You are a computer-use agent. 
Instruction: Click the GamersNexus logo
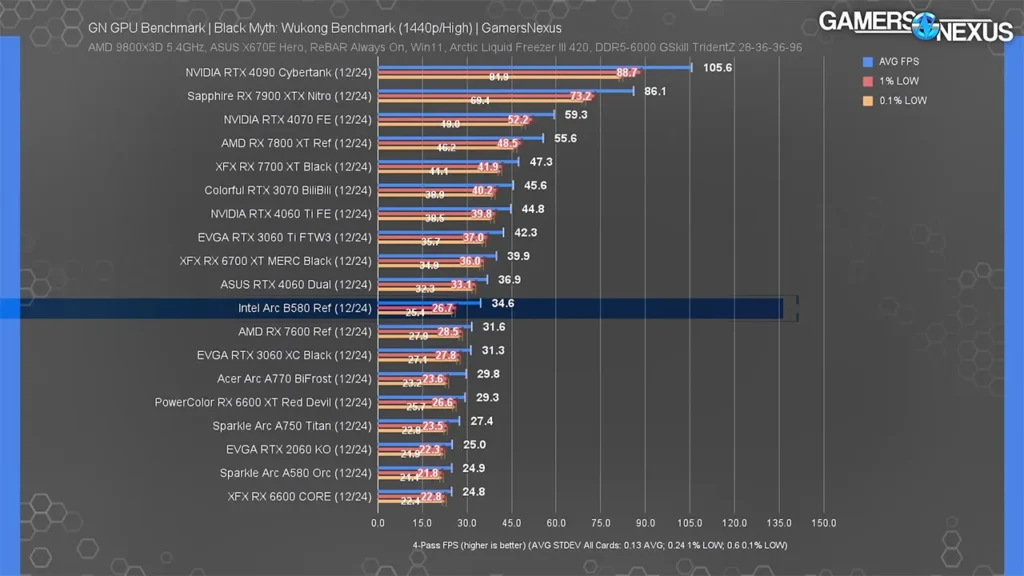(x=916, y=26)
